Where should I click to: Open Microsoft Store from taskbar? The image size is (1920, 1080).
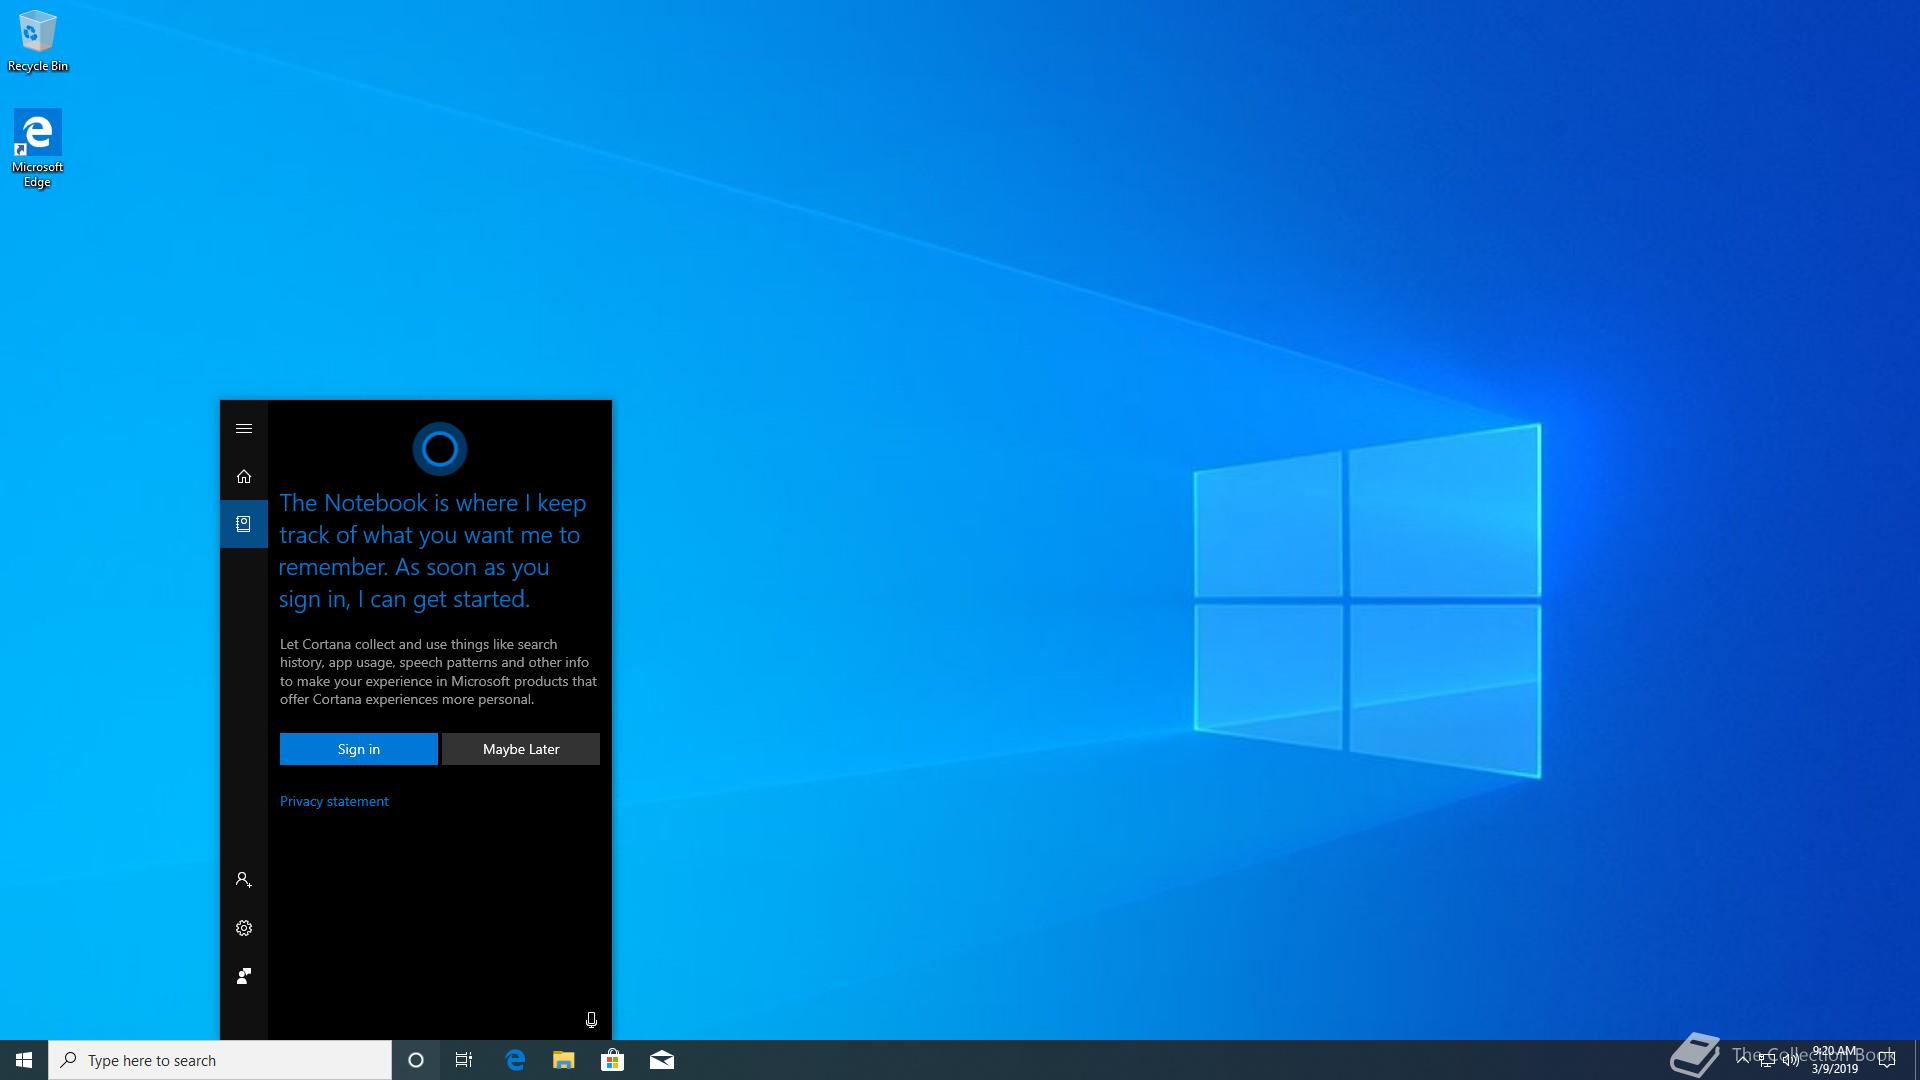pyautogui.click(x=612, y=1060)
